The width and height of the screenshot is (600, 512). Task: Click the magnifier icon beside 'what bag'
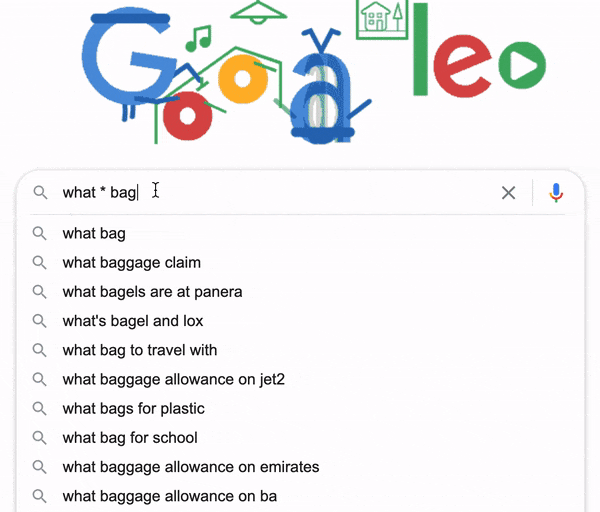pyautogui.click(x=40, y=234)
